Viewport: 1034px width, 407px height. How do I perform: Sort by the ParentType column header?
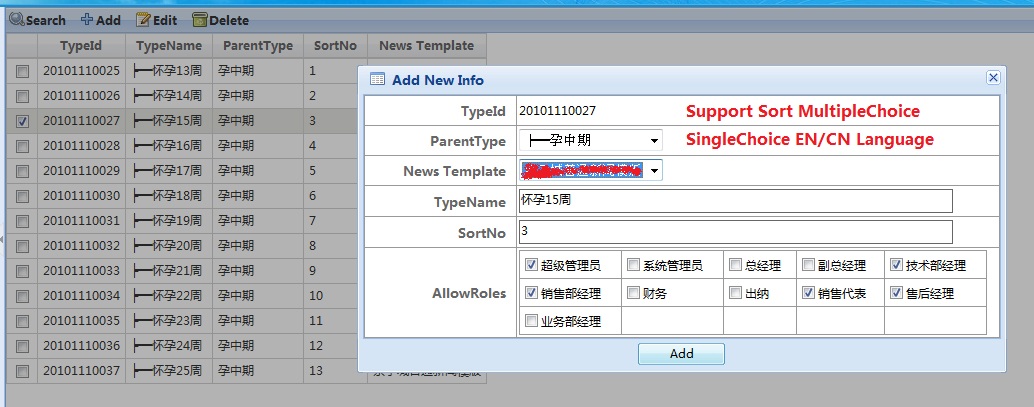[258, 46]
